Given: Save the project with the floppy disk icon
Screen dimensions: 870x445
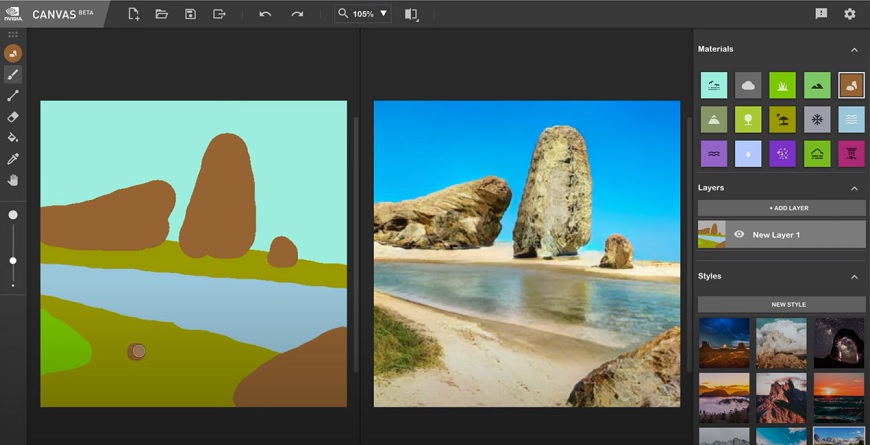Looking at the screenshot, I should point(190,14).
